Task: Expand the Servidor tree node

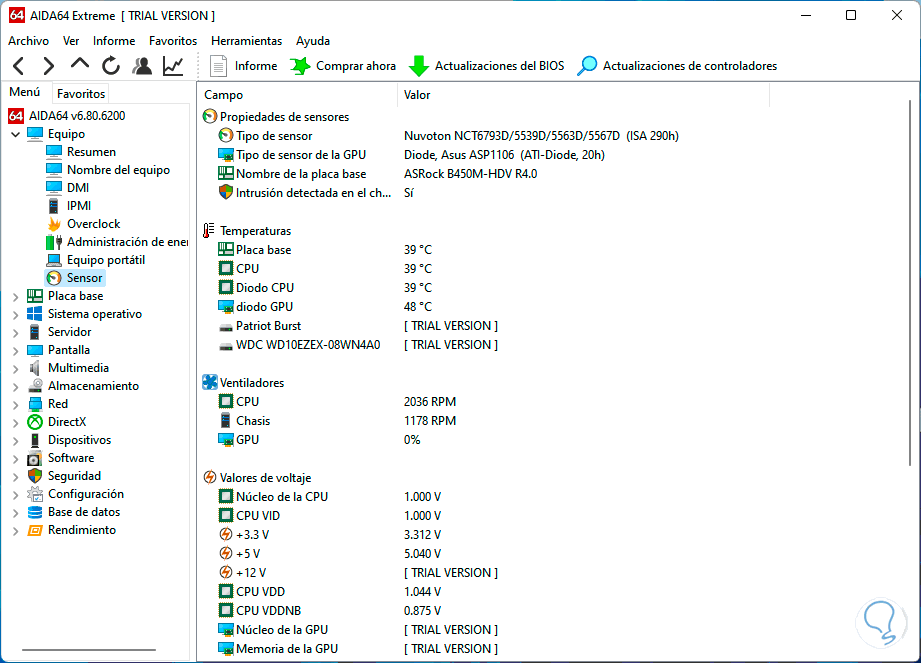Action: pos(15,332)
